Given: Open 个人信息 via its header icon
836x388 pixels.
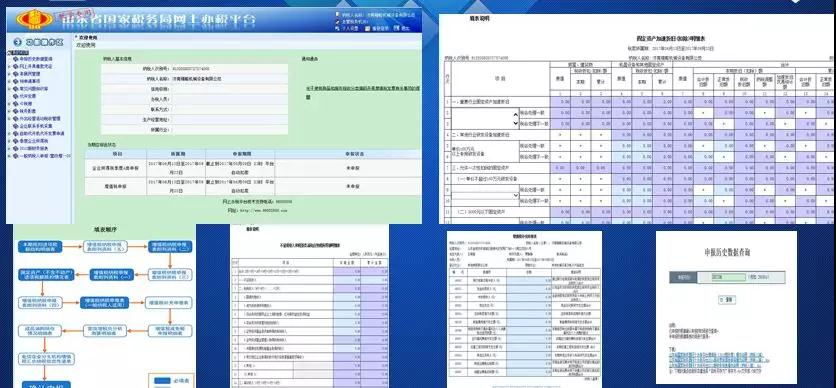Looking at the screenshot, I should tap(337, 28).
